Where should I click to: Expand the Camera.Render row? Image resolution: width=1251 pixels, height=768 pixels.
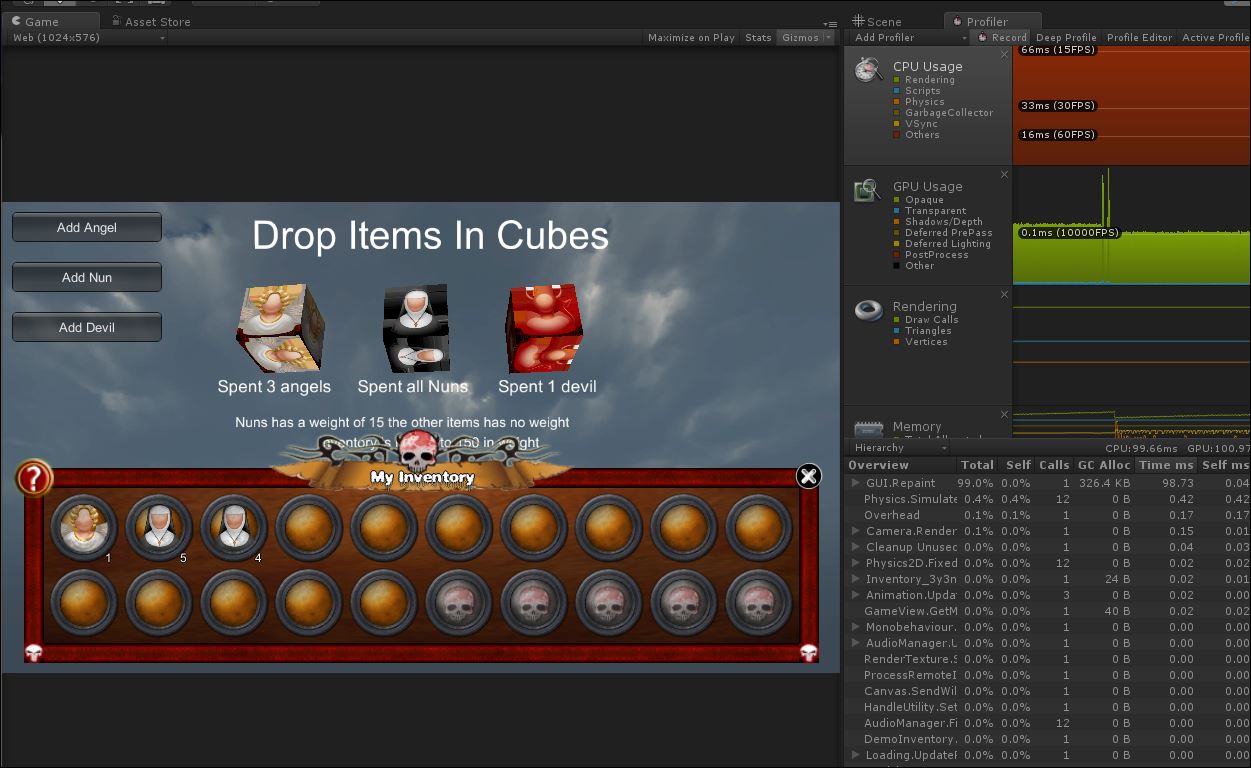pos(855,531)
